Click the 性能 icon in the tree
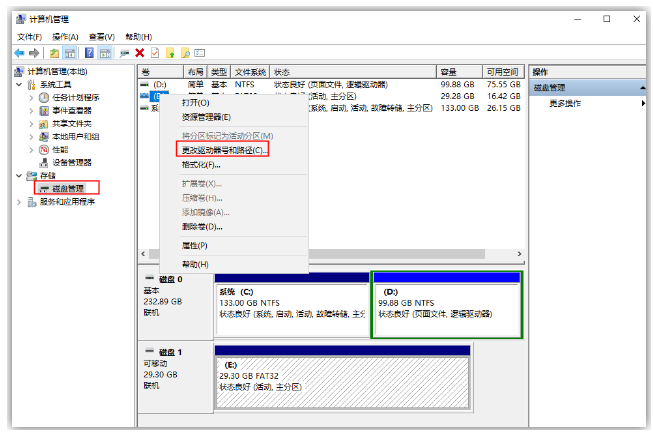 [44, 149]
